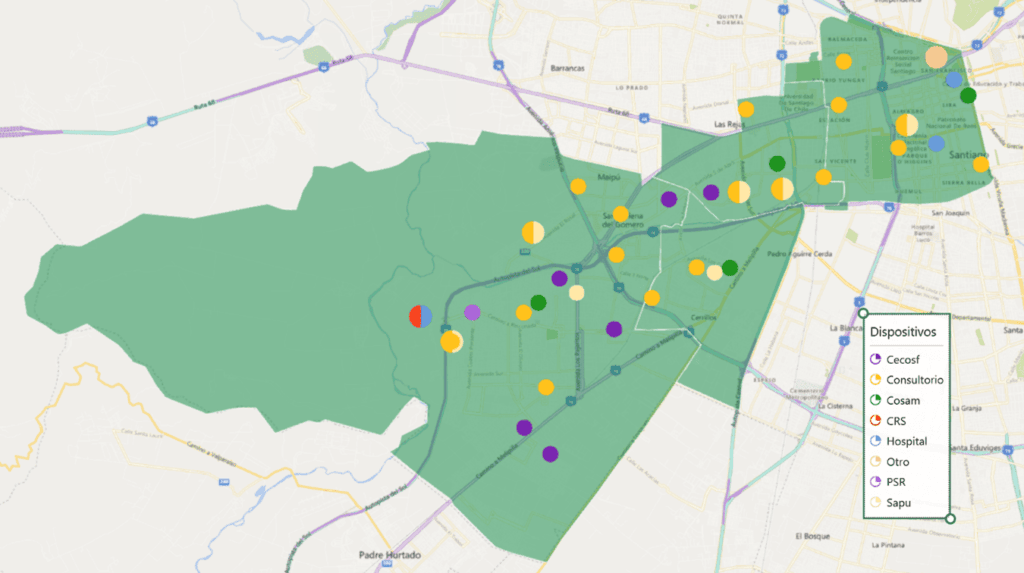This screenshot has width=1024, height=573.
Task: Click the Consultorio label in the legend
Action: pyautogui.click(x=914, y=380)
